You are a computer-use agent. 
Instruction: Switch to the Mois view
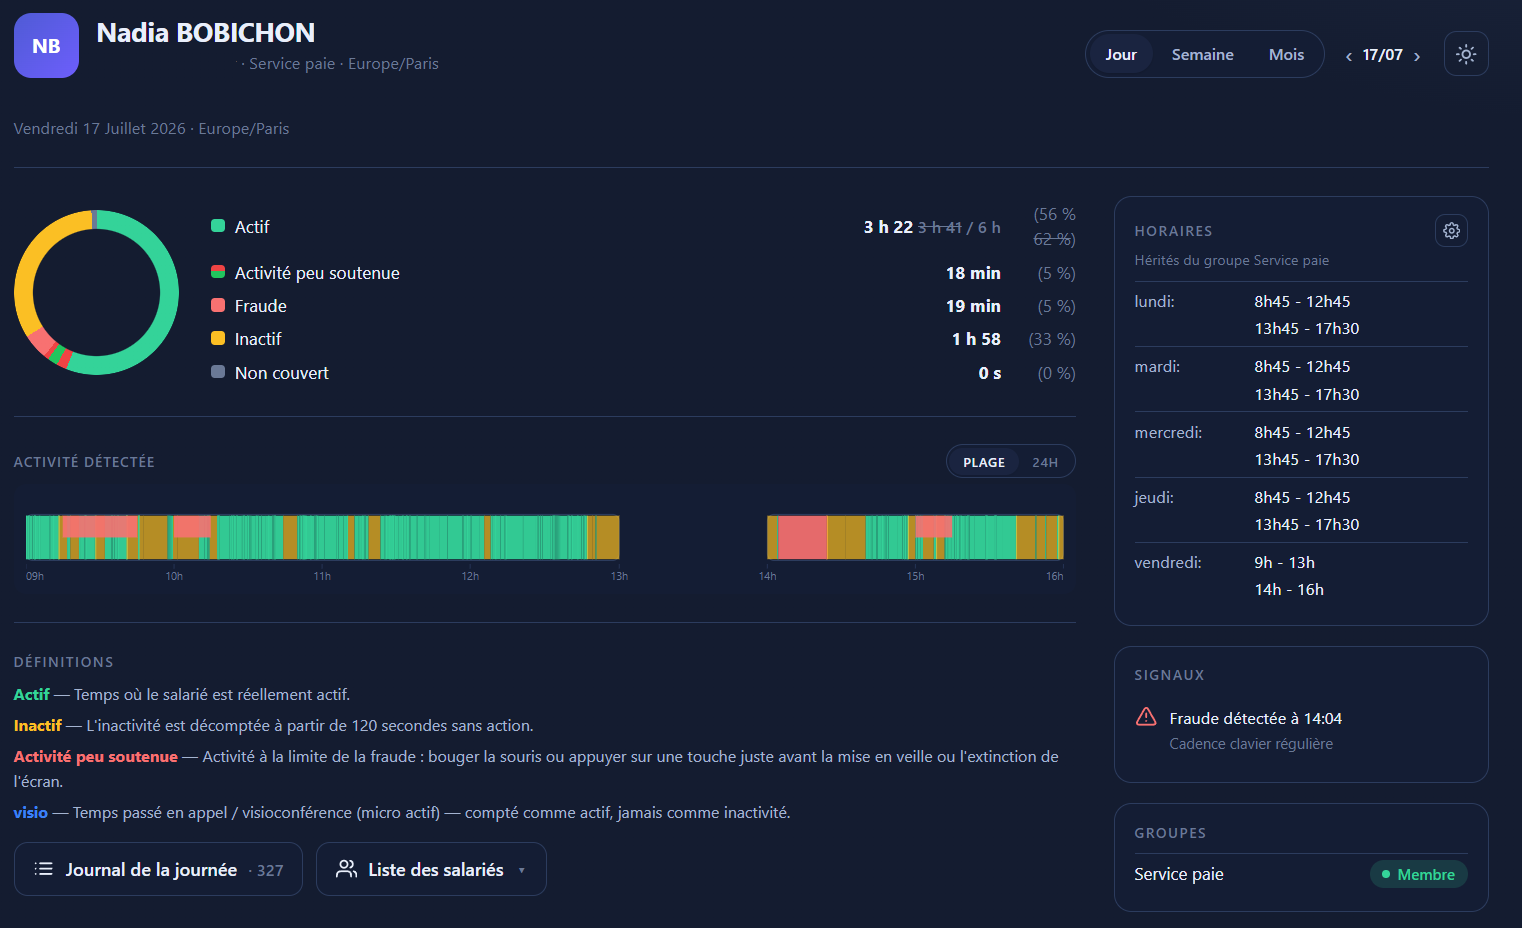click(1286, 55)
